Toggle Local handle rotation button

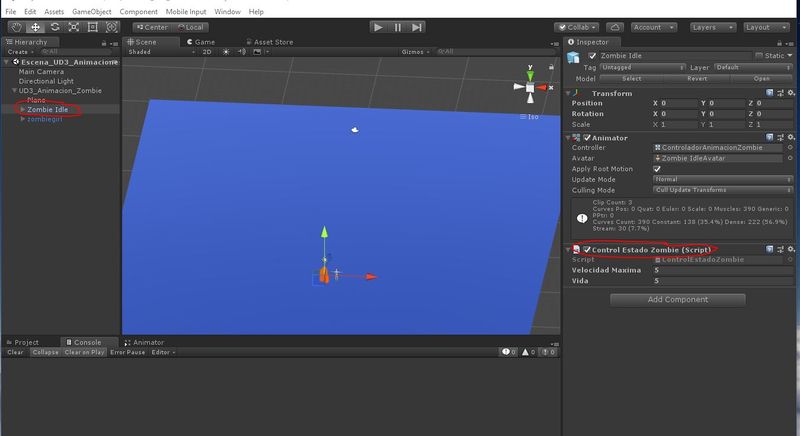(190, 28)
